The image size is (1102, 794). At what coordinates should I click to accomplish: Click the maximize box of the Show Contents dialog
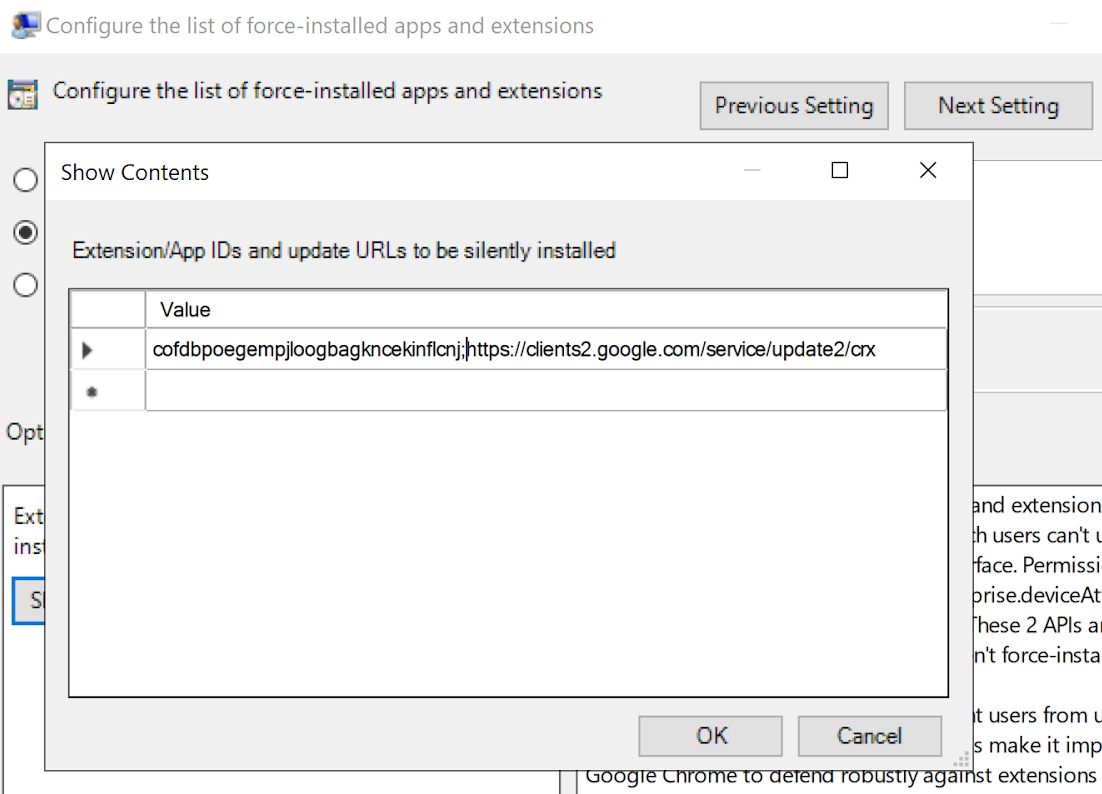(x=839, y=171)
